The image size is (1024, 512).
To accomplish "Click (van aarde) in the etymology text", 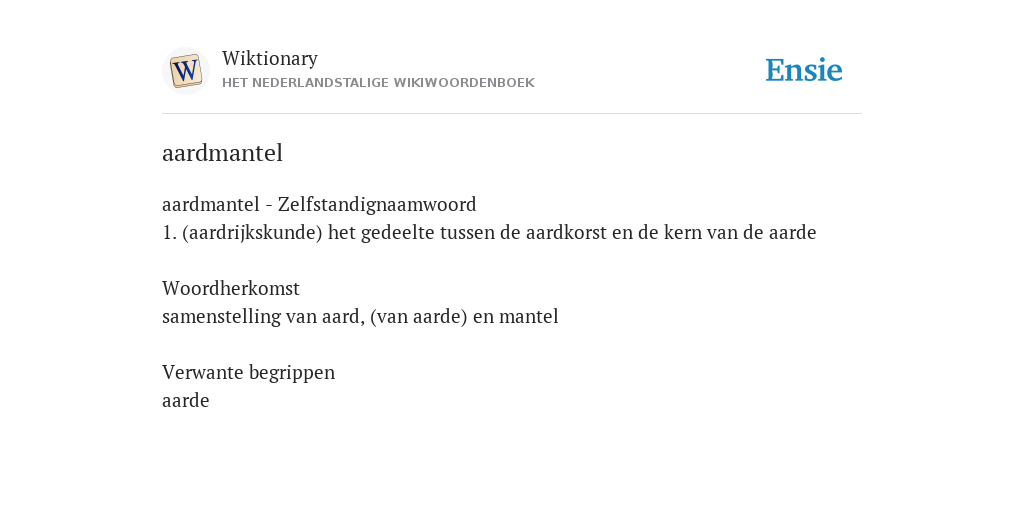I will pos(419,317).
